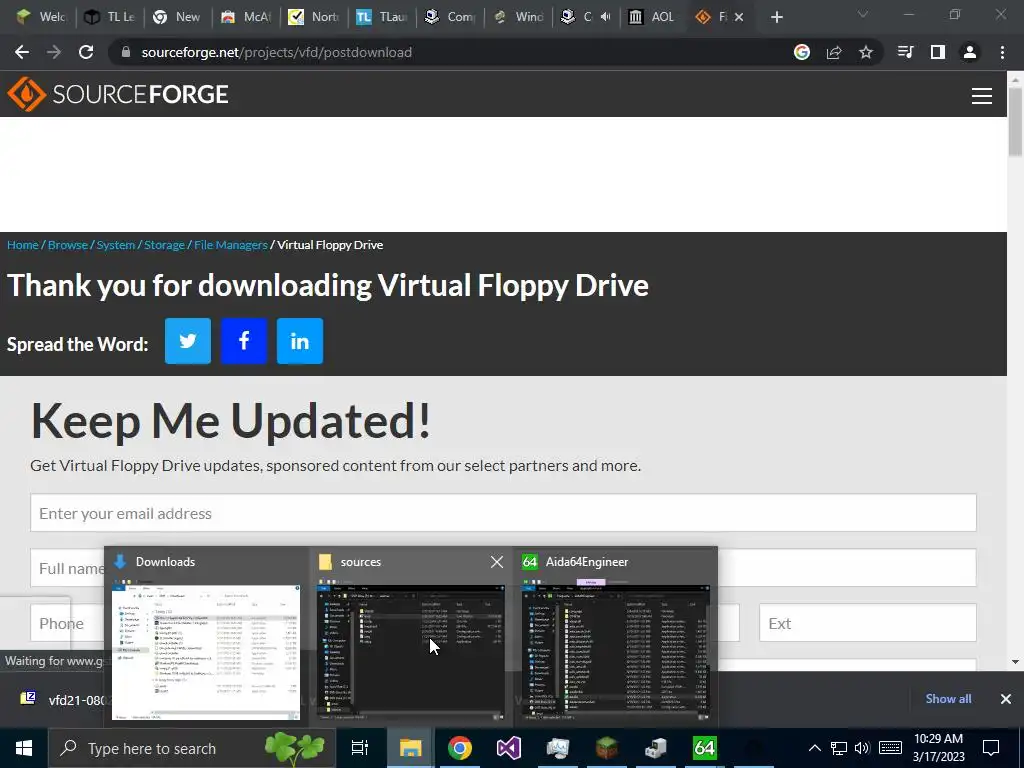
Task: Click the site lock icon in the address bar
Action: (x=126, y=52)
